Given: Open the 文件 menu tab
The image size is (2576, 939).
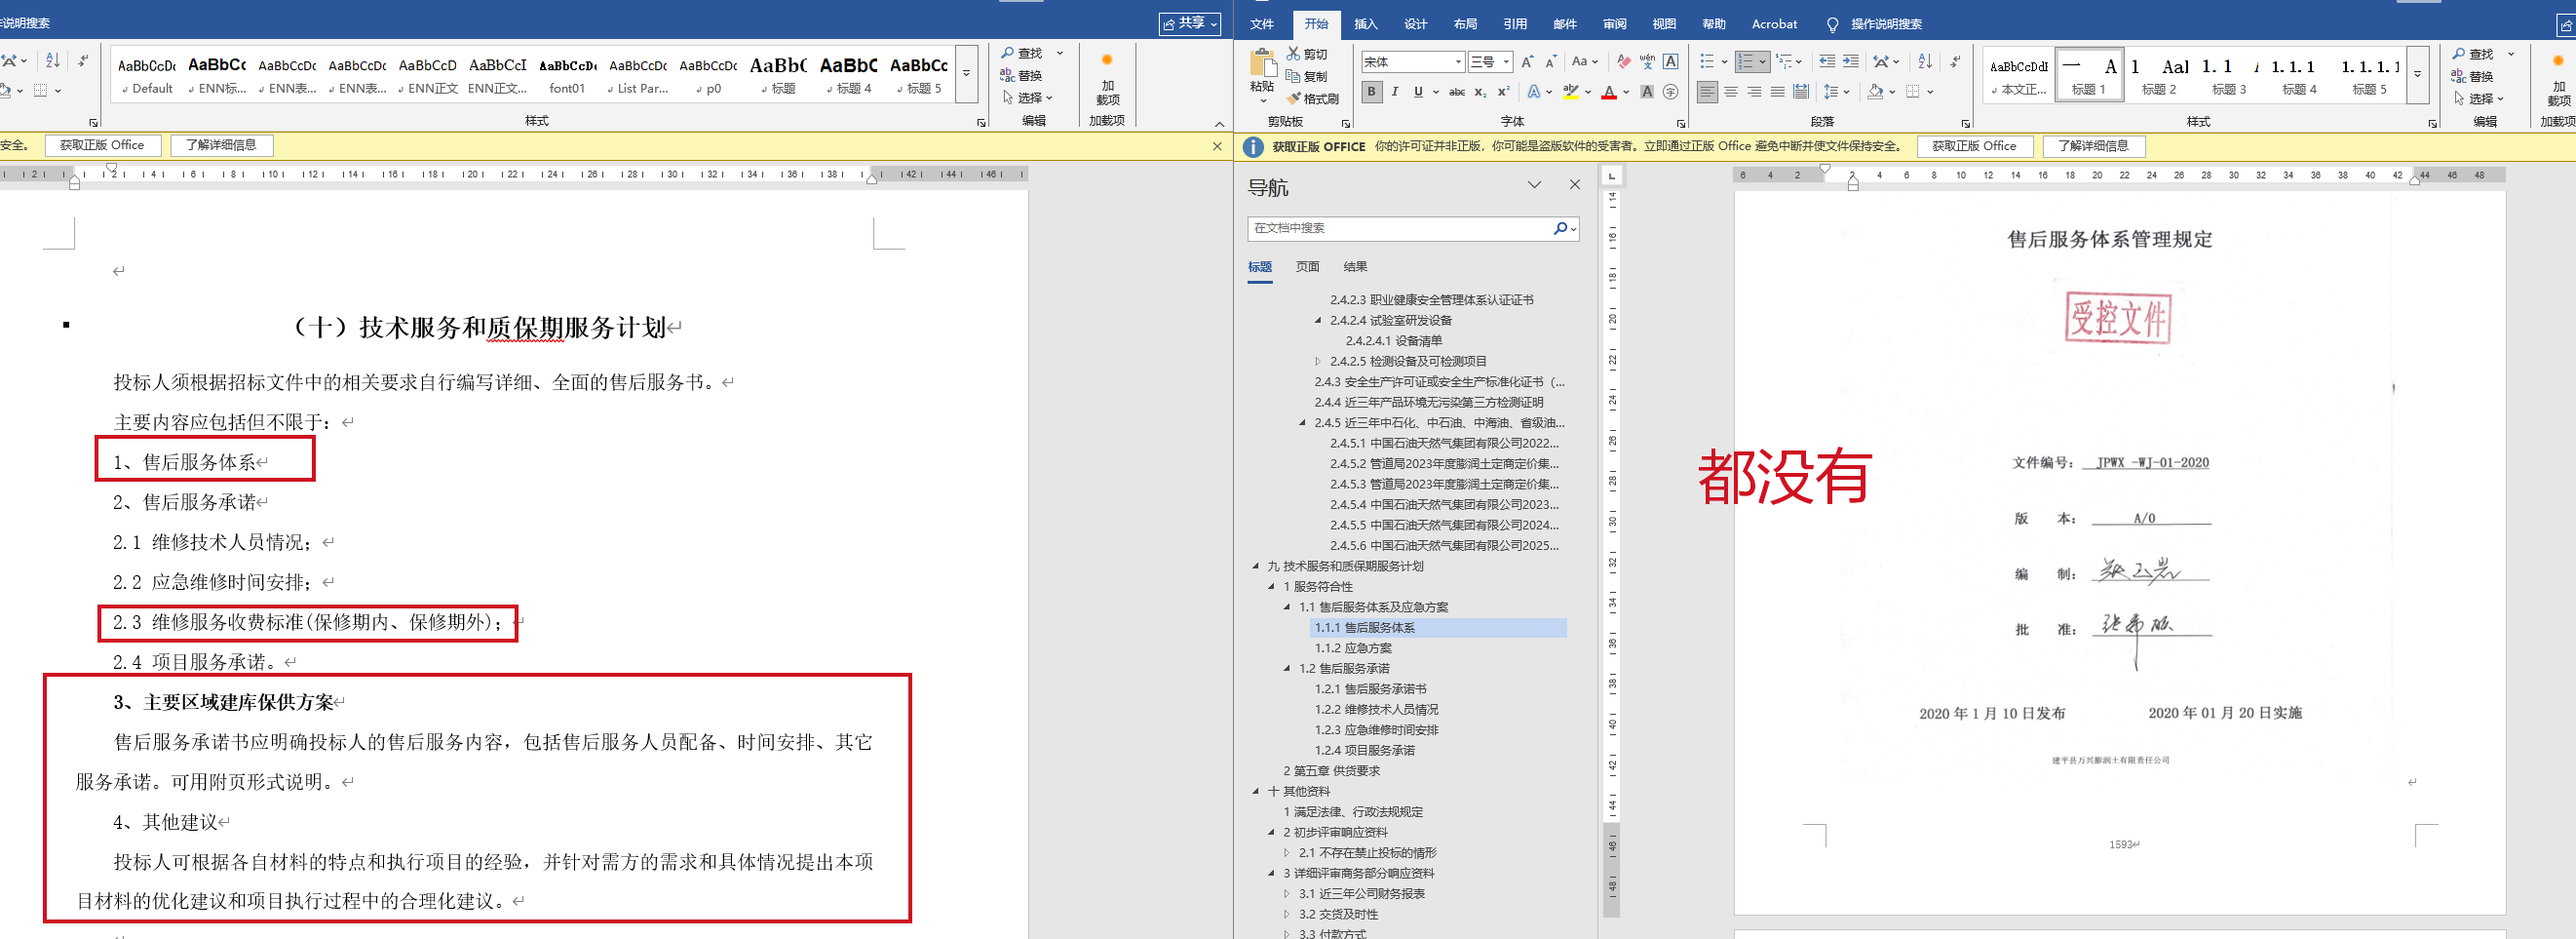Looking at the screenshot, I should click(x=1262, y=24).
